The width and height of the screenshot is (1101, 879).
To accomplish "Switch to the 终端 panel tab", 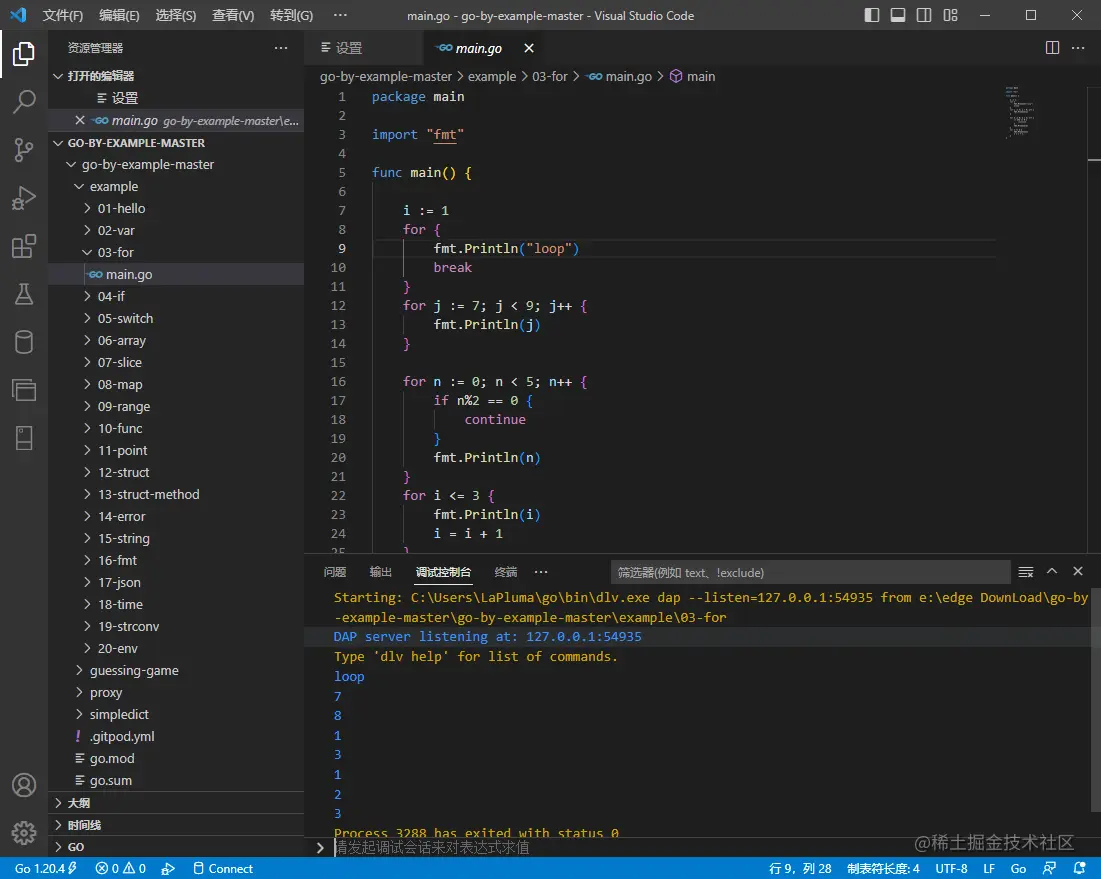I will (506, 571).
